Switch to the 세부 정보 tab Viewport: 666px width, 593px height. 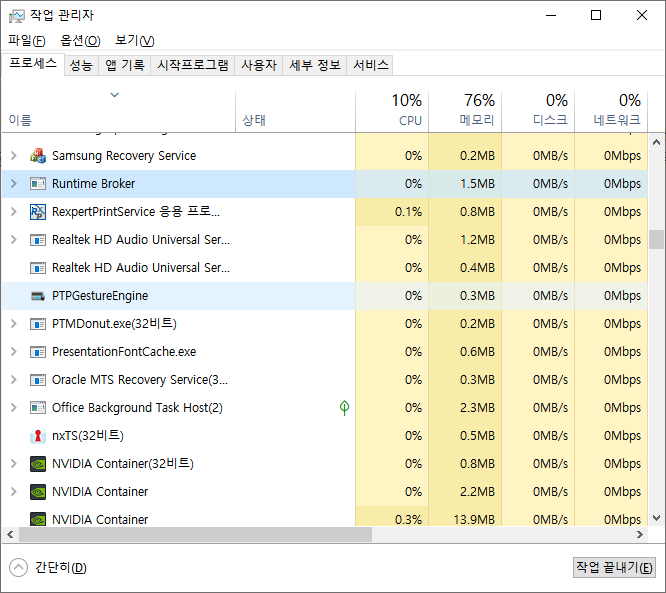point(315,65)
